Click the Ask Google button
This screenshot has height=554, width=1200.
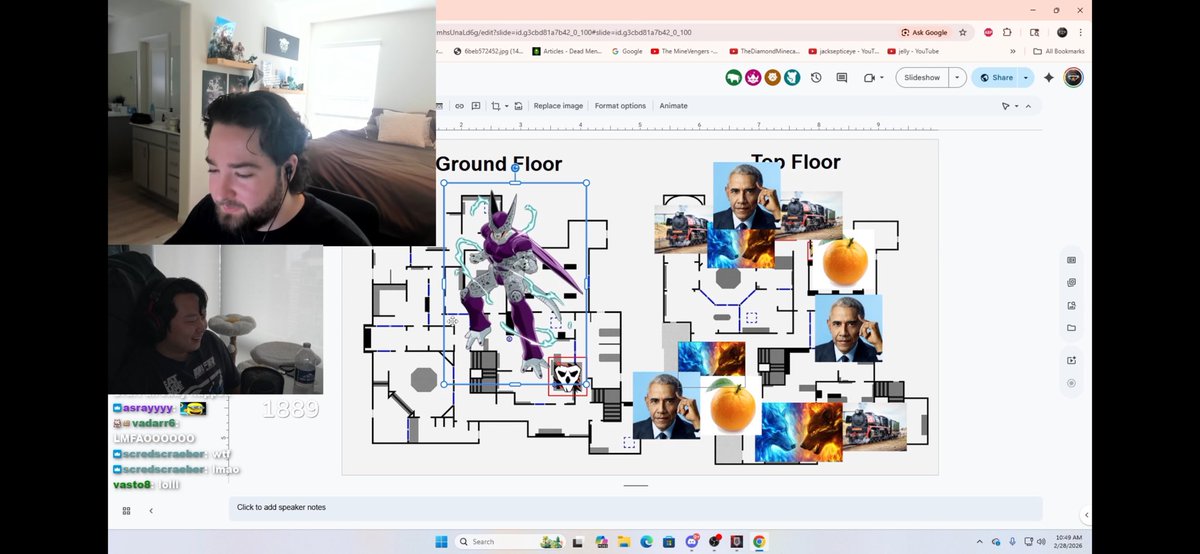(x=924, y=32)
